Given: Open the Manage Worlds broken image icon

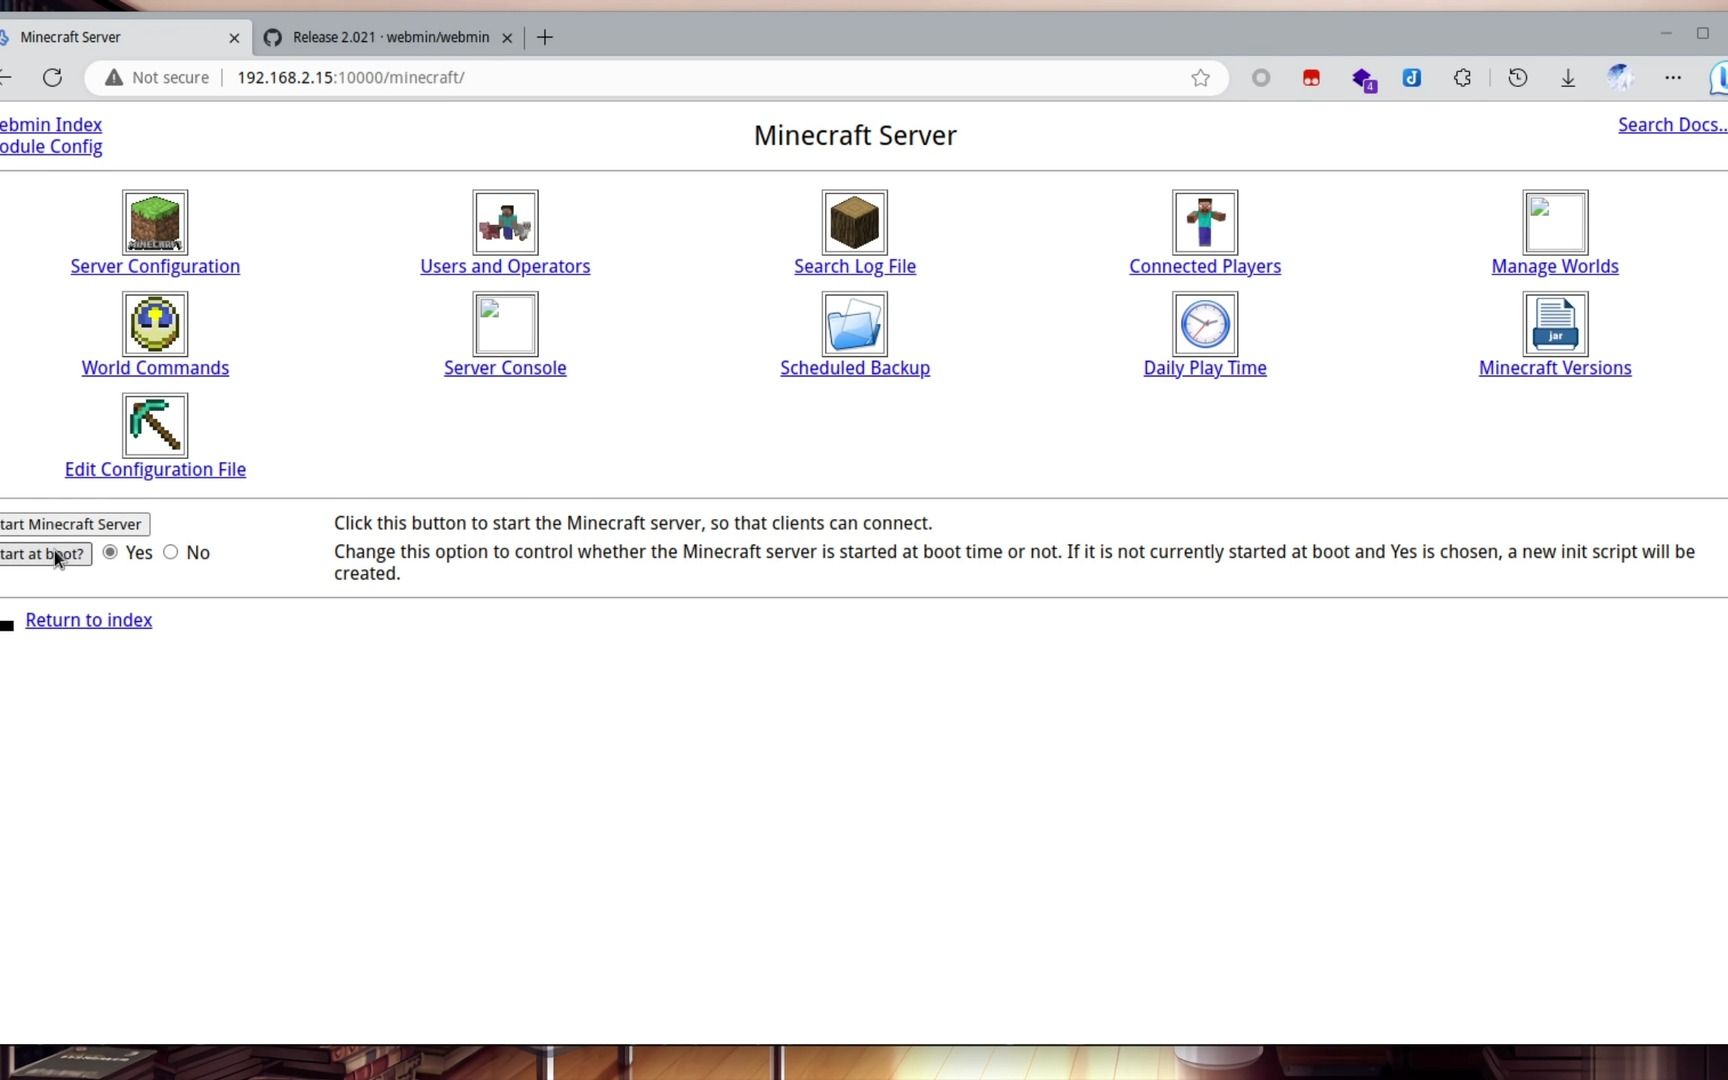Looking at the screenshot, I should [x=1555, y=222].
